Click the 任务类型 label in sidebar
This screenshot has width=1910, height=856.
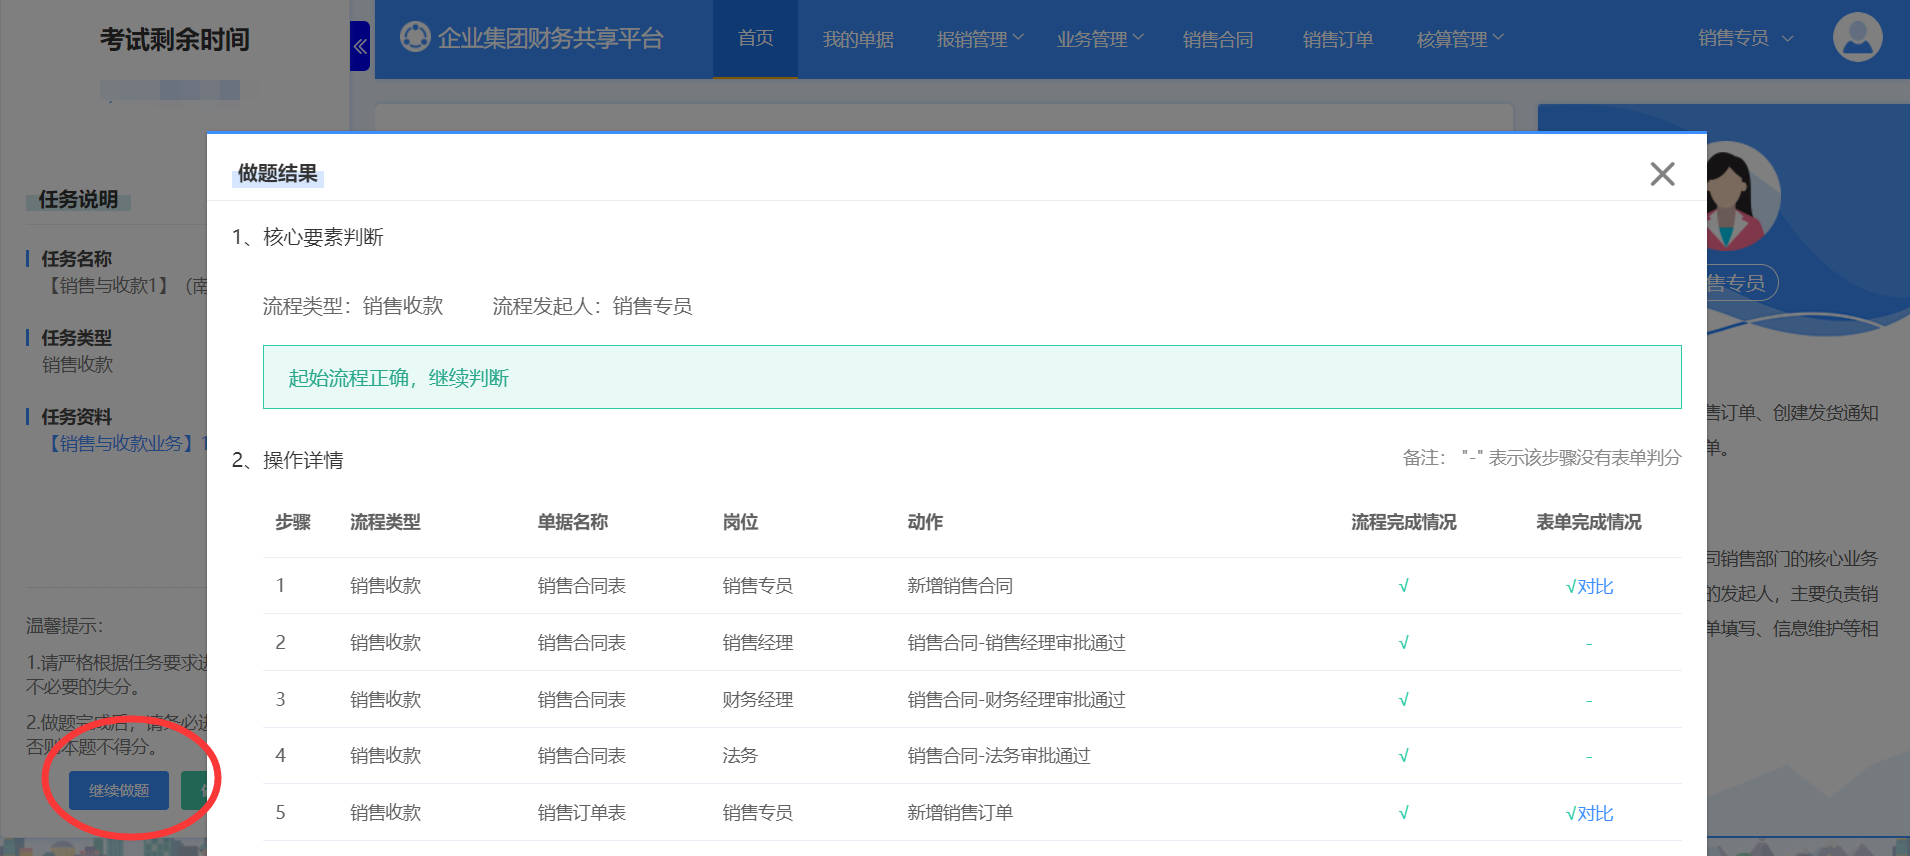pos(76,338)
